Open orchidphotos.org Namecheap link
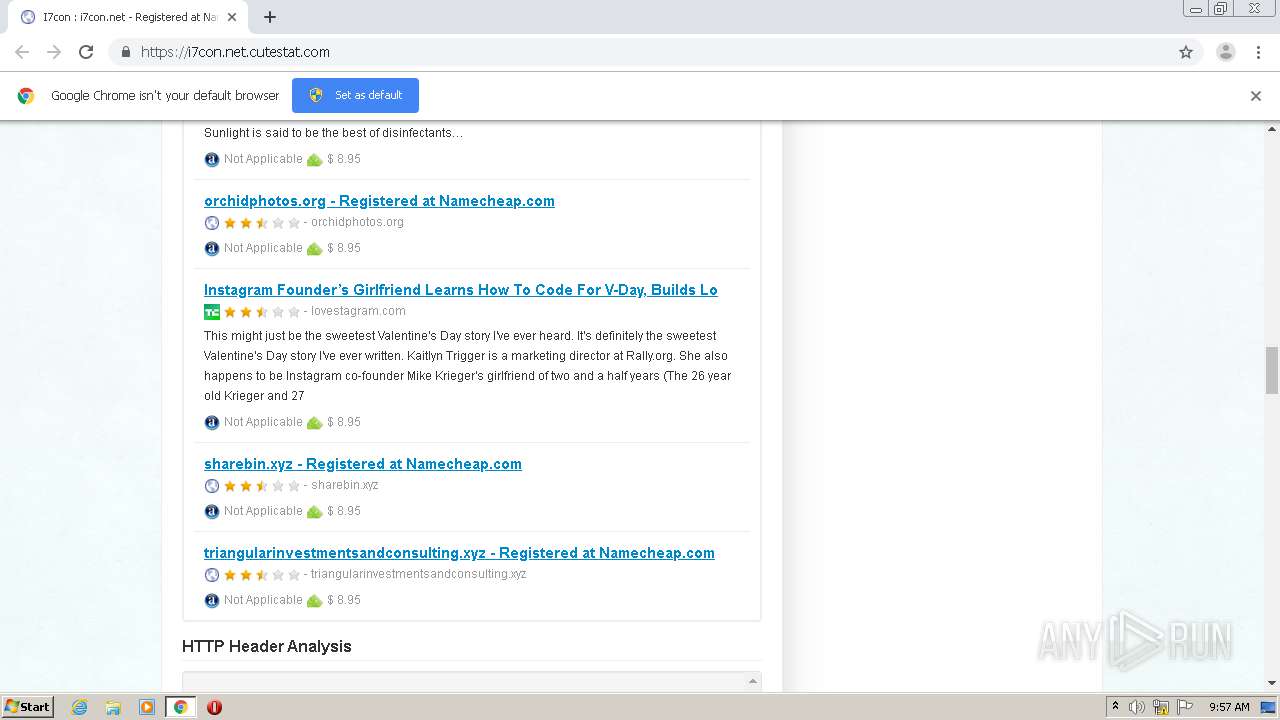1280x720 pixels. click(x=379, y=201)
